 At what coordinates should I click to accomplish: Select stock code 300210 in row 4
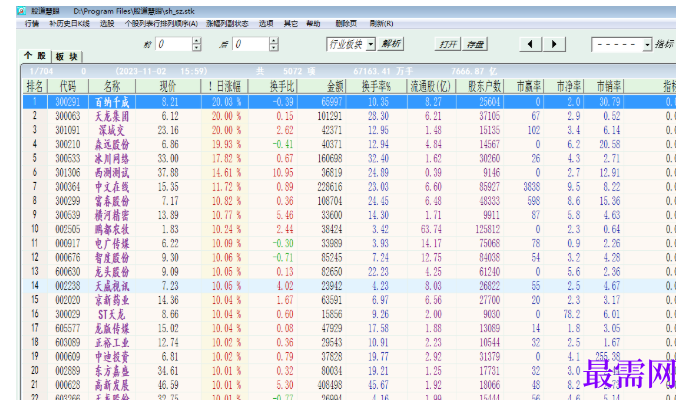click(68, 144)
